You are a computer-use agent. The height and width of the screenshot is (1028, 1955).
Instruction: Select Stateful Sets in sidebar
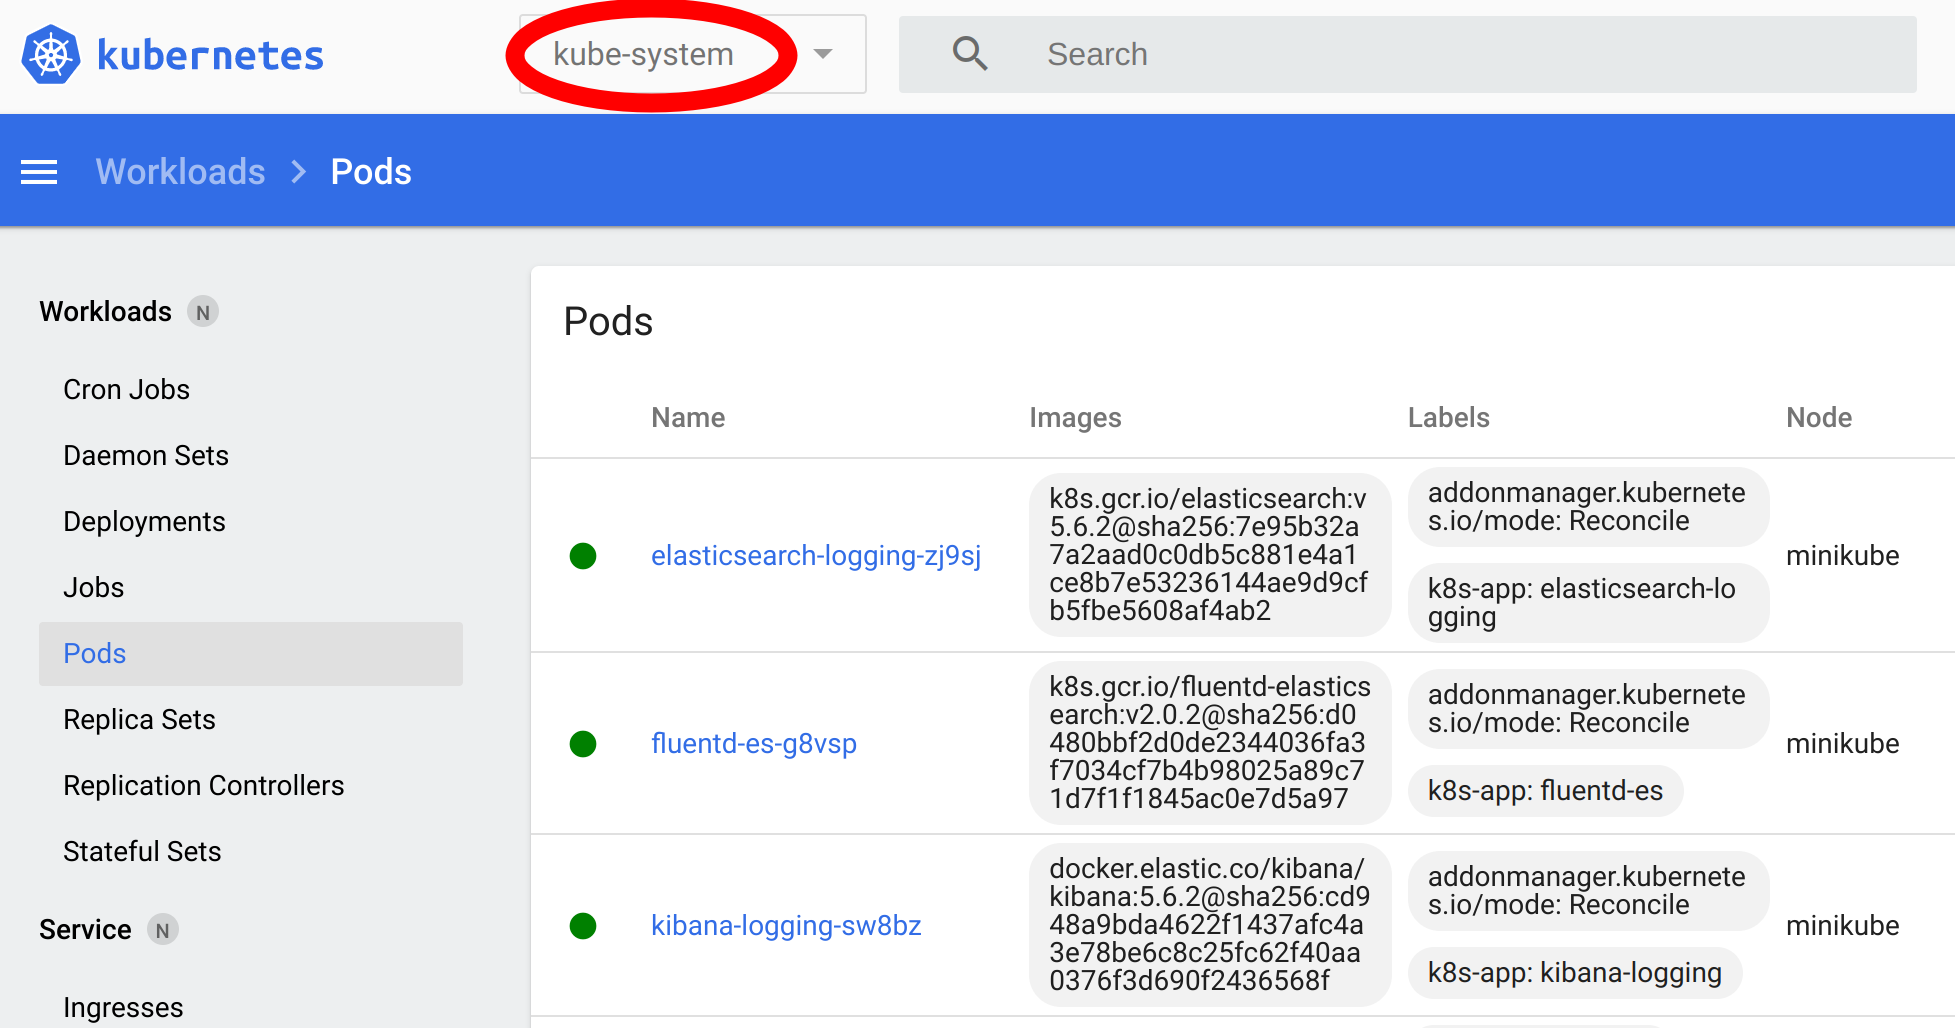142,852
